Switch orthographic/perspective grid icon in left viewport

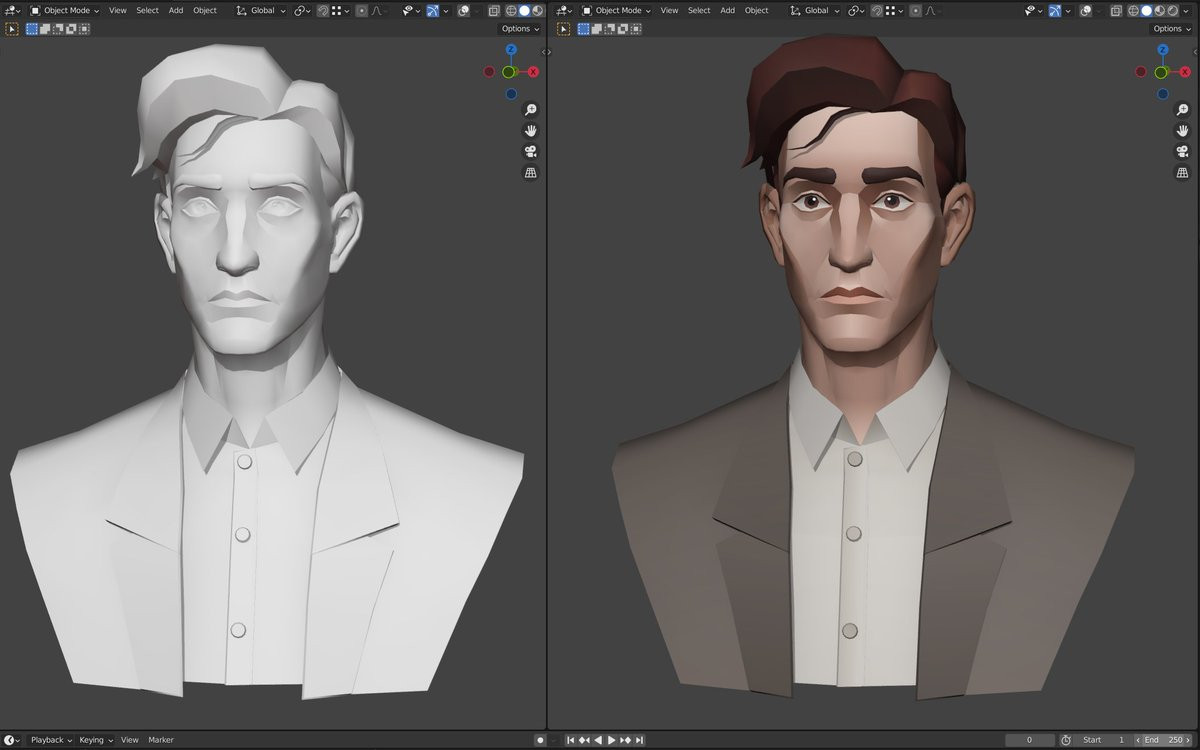[x=530, y=173]
